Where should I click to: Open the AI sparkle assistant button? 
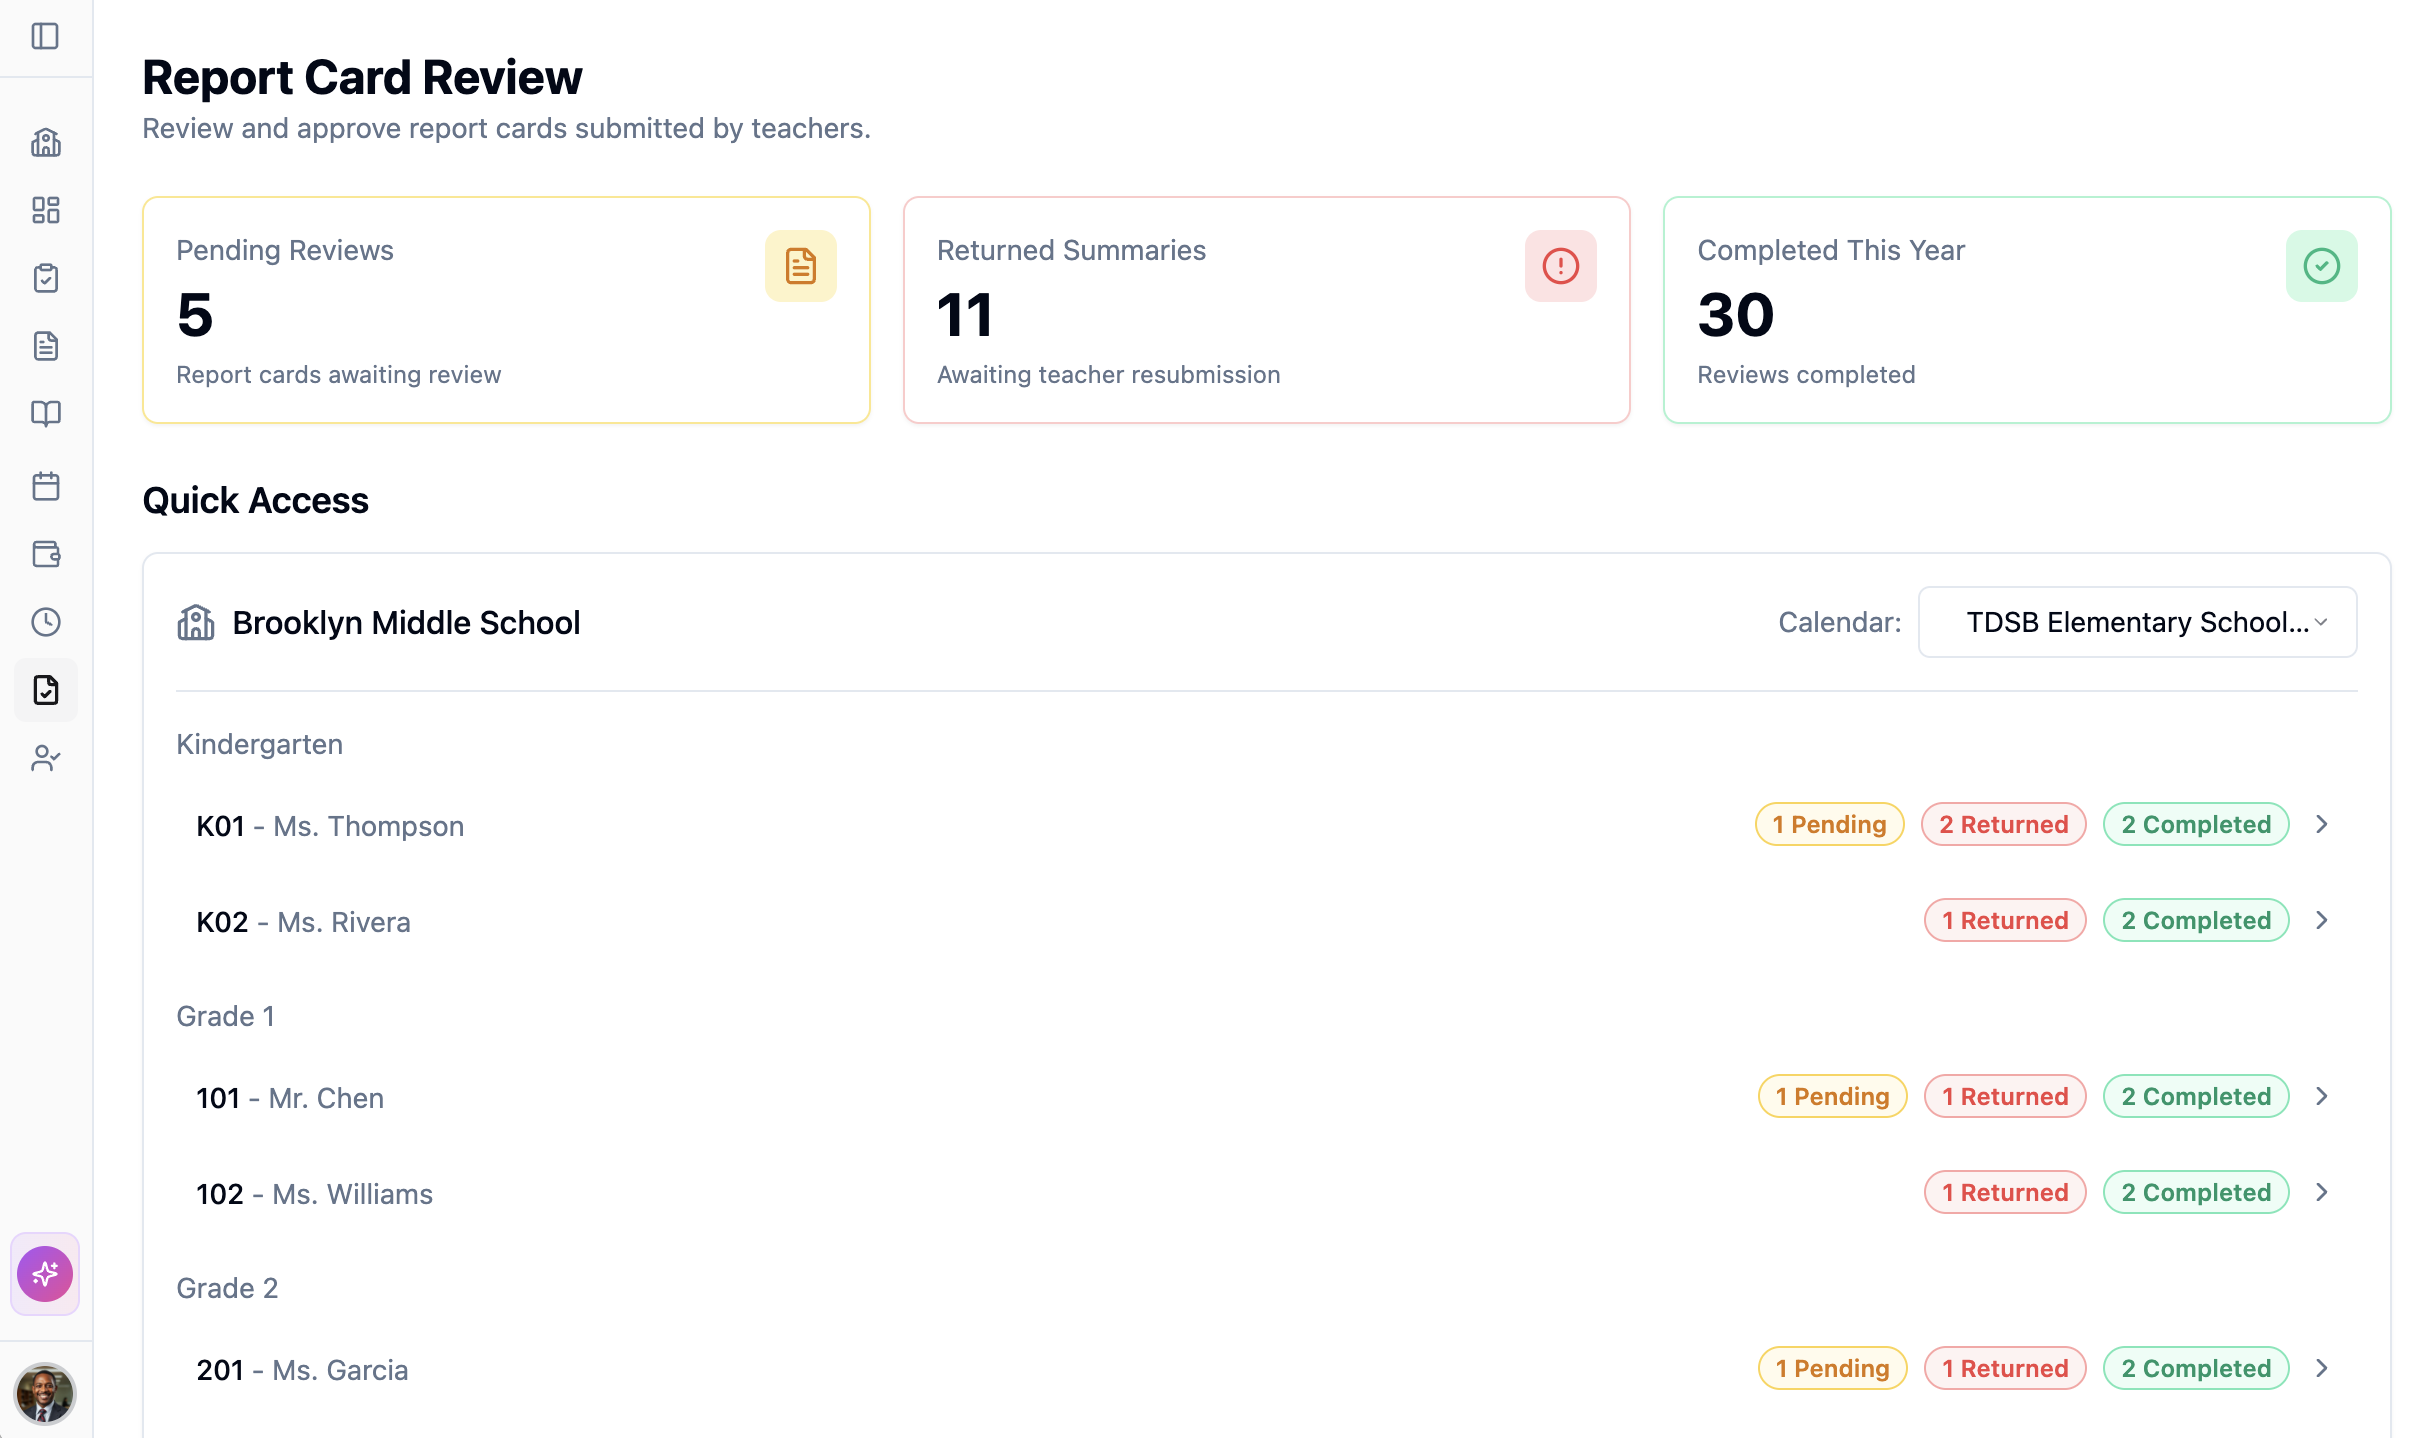pos(45,1273)
